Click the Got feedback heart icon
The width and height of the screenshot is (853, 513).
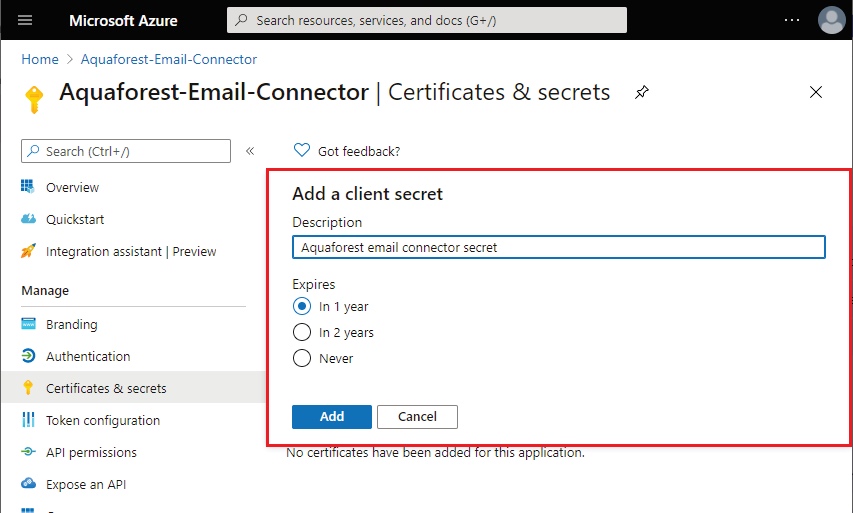pos(301,150)
